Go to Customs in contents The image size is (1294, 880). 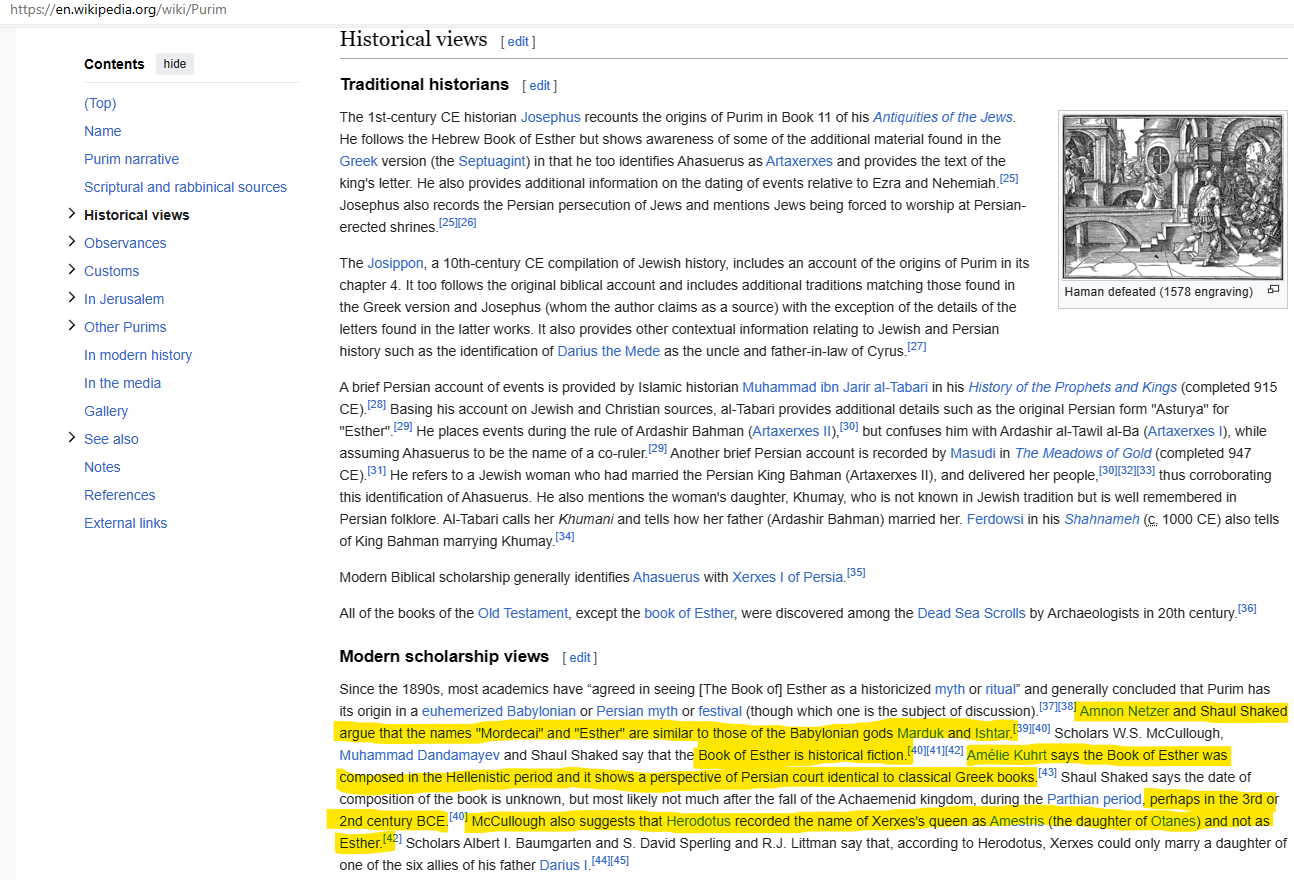point(112,271)
